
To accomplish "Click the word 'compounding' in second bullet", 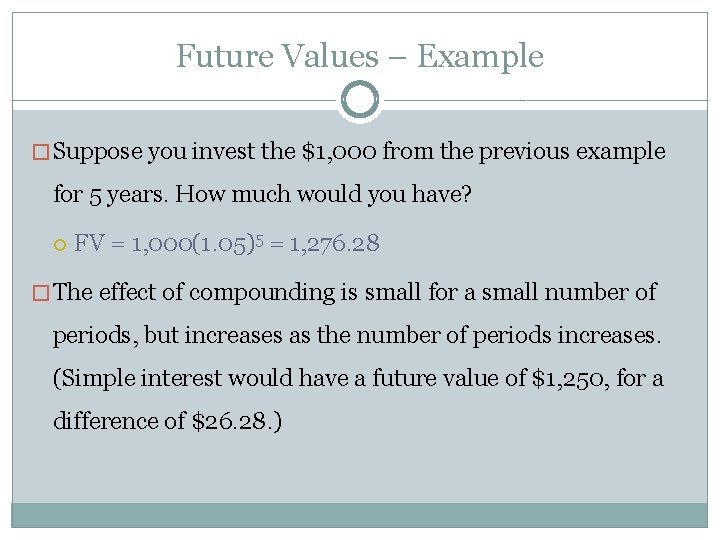I will (x=262, y=293).
